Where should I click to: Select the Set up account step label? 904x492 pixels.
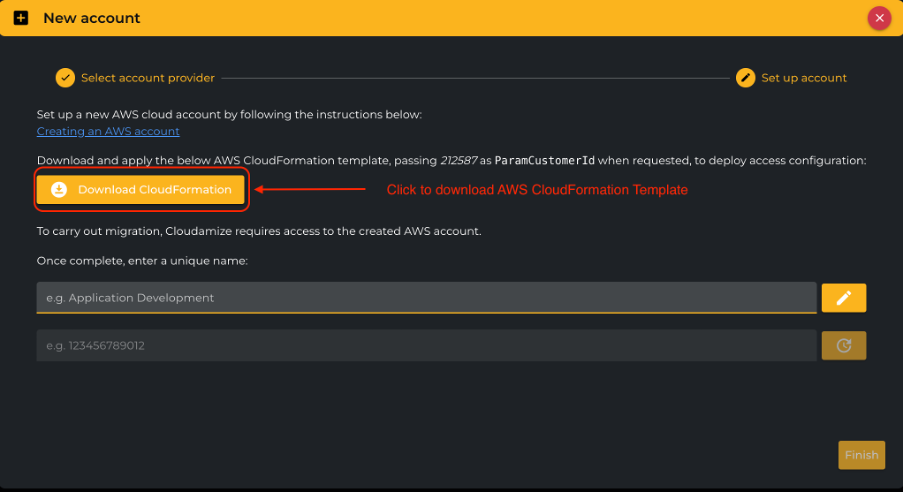point(804,78)
